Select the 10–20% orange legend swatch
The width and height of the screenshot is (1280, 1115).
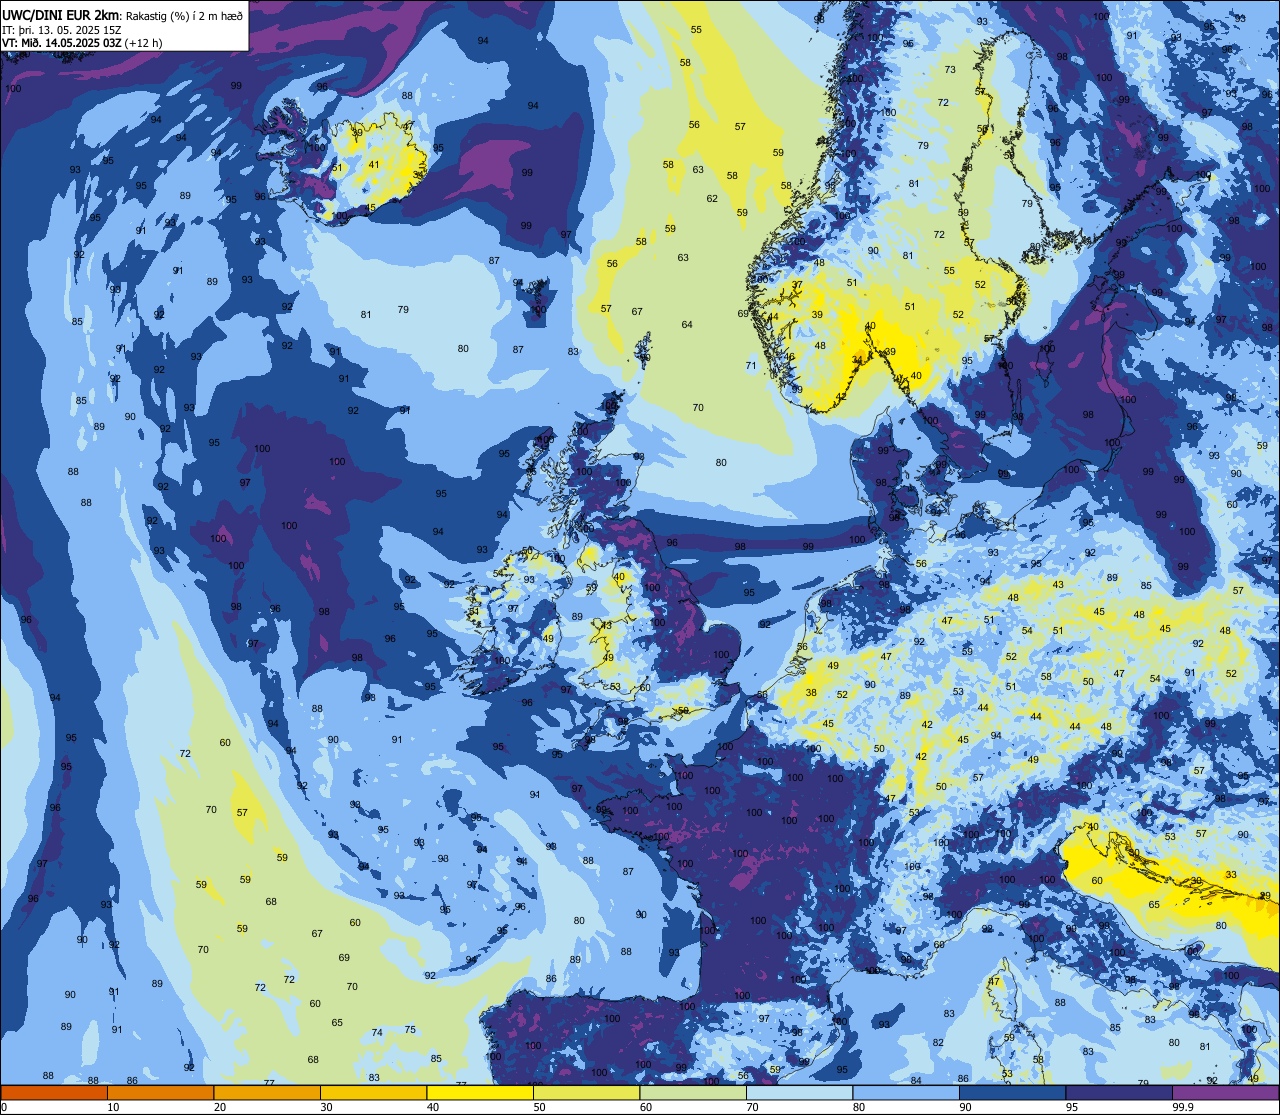(161, 1093)
